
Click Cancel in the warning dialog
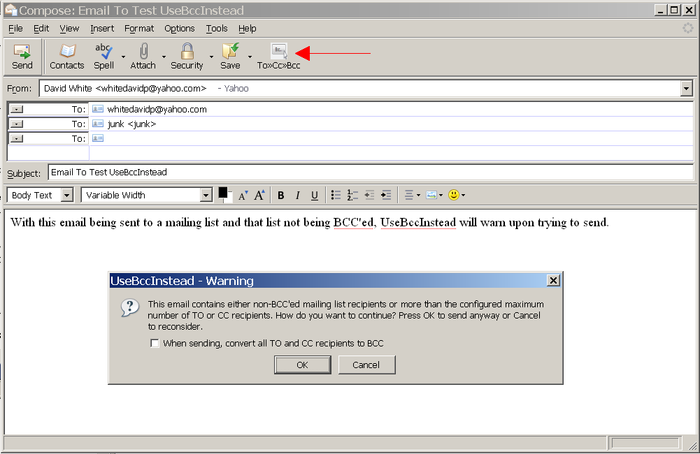coord(367,365)
